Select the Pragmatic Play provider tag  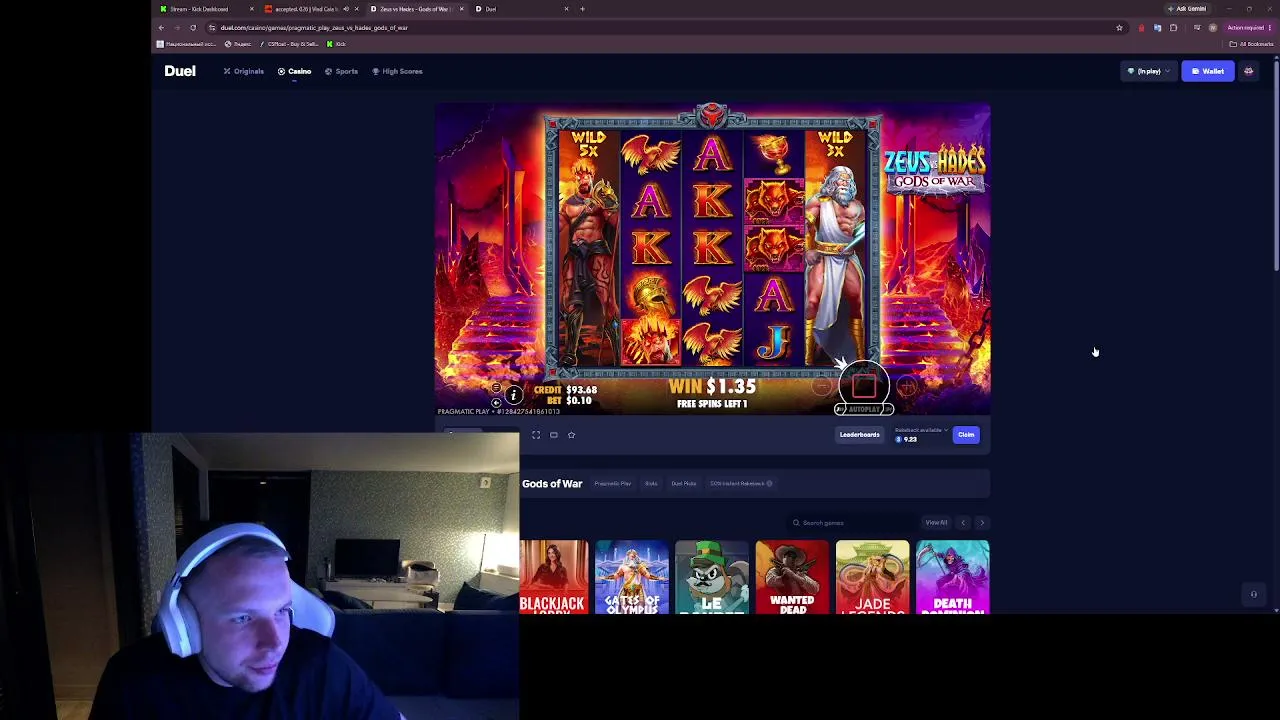point(612,484)
